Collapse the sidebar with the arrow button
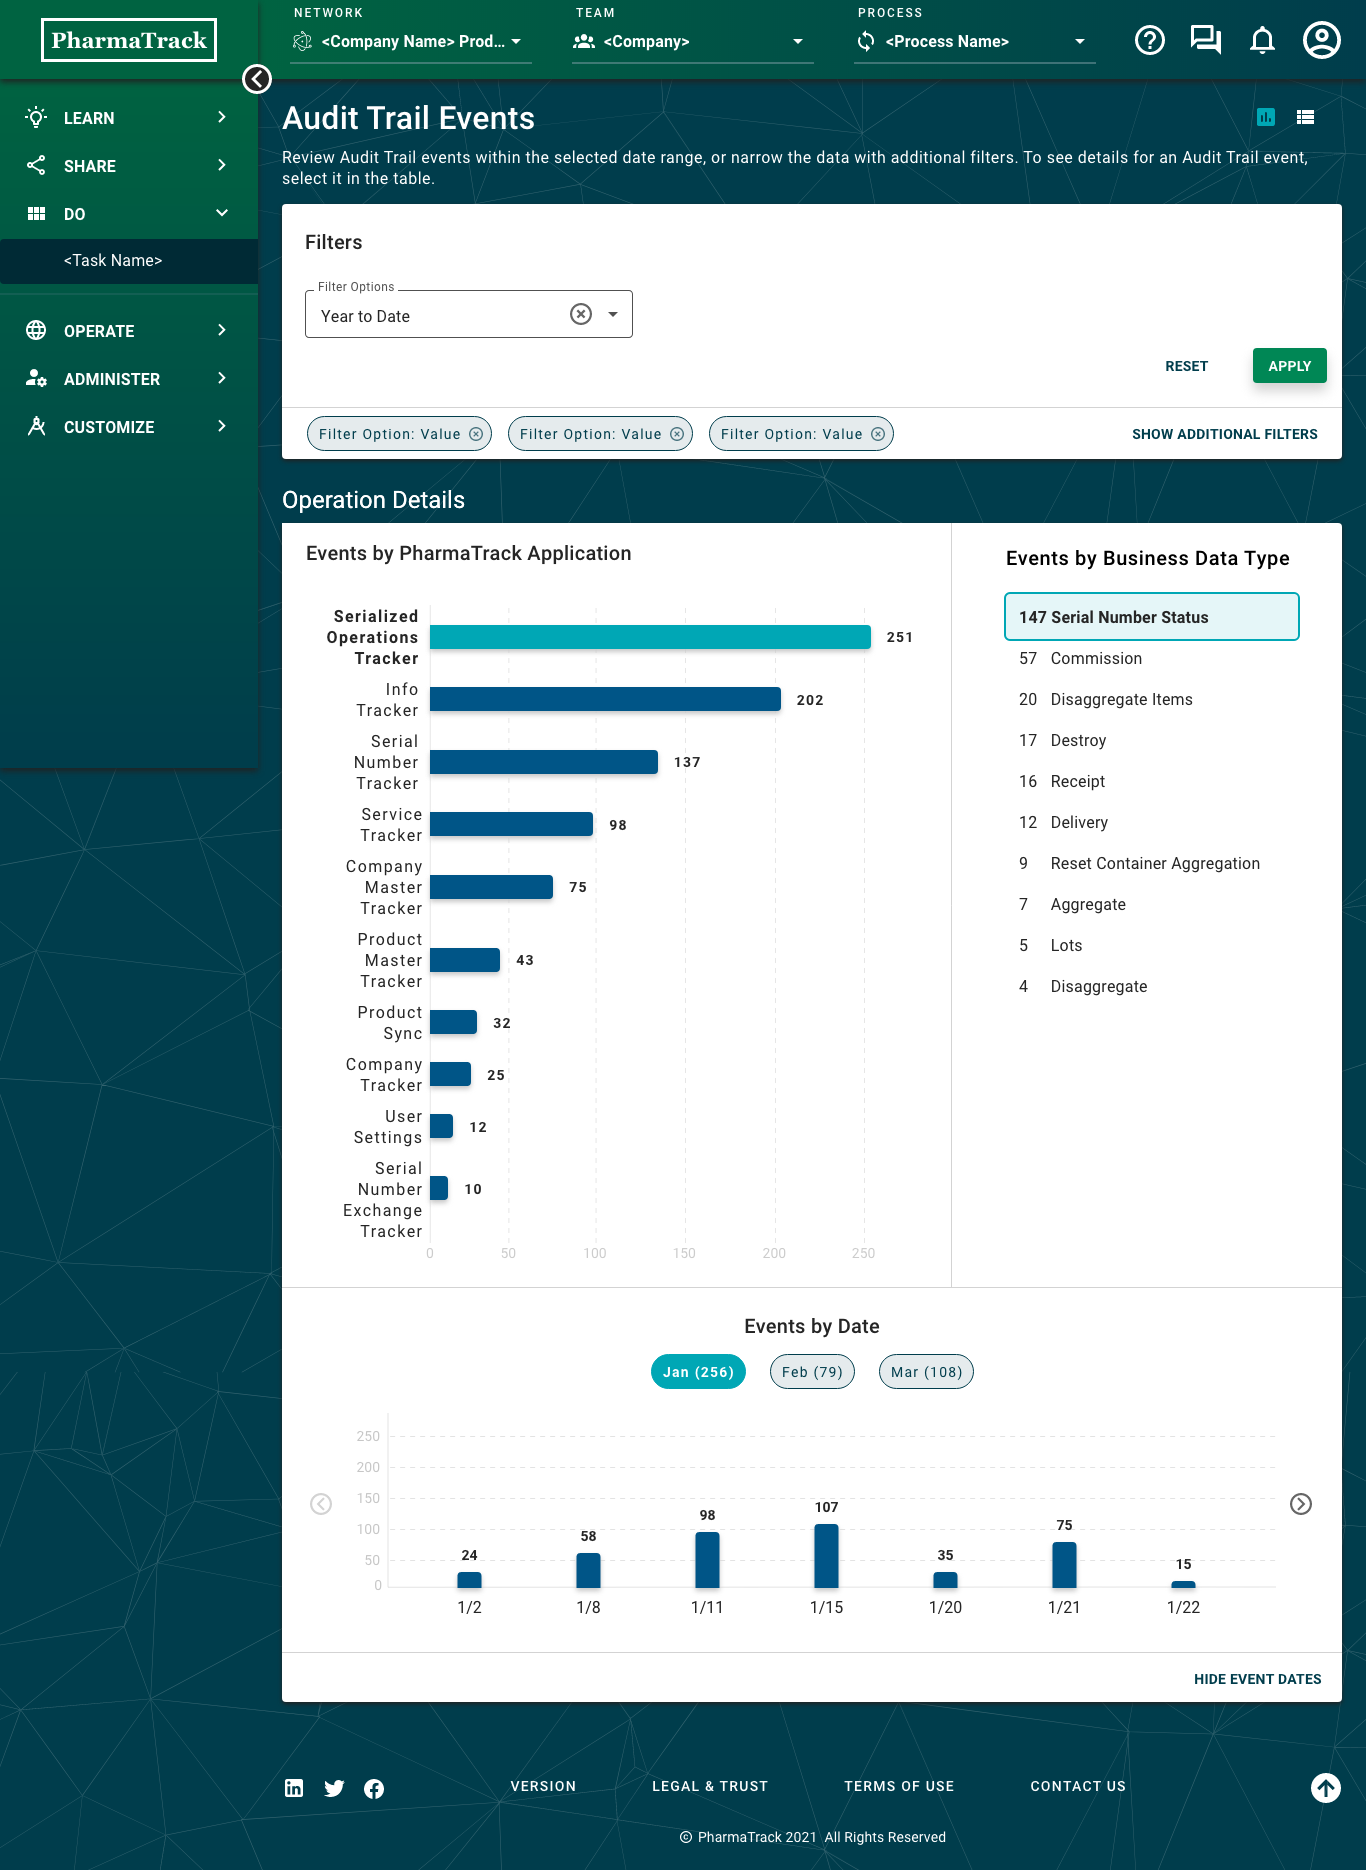1366x1870 pixels. tap(257, 79)
